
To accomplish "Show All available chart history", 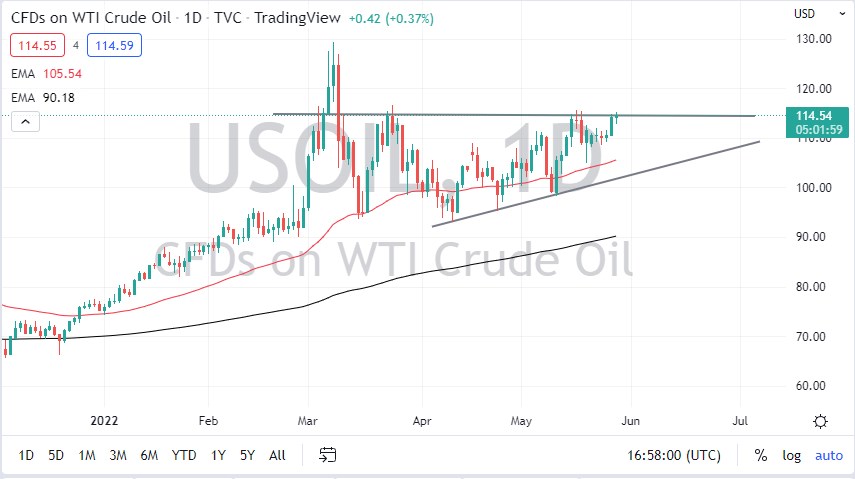I will (277, 455).
